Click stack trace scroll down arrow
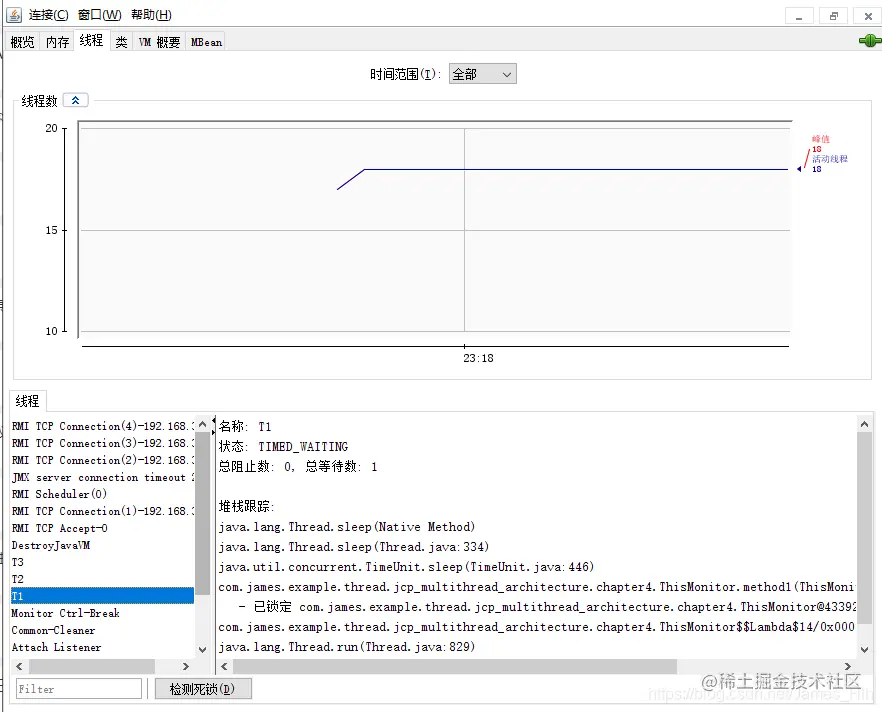This screenshot has width=882, height=712. (865, 650)
